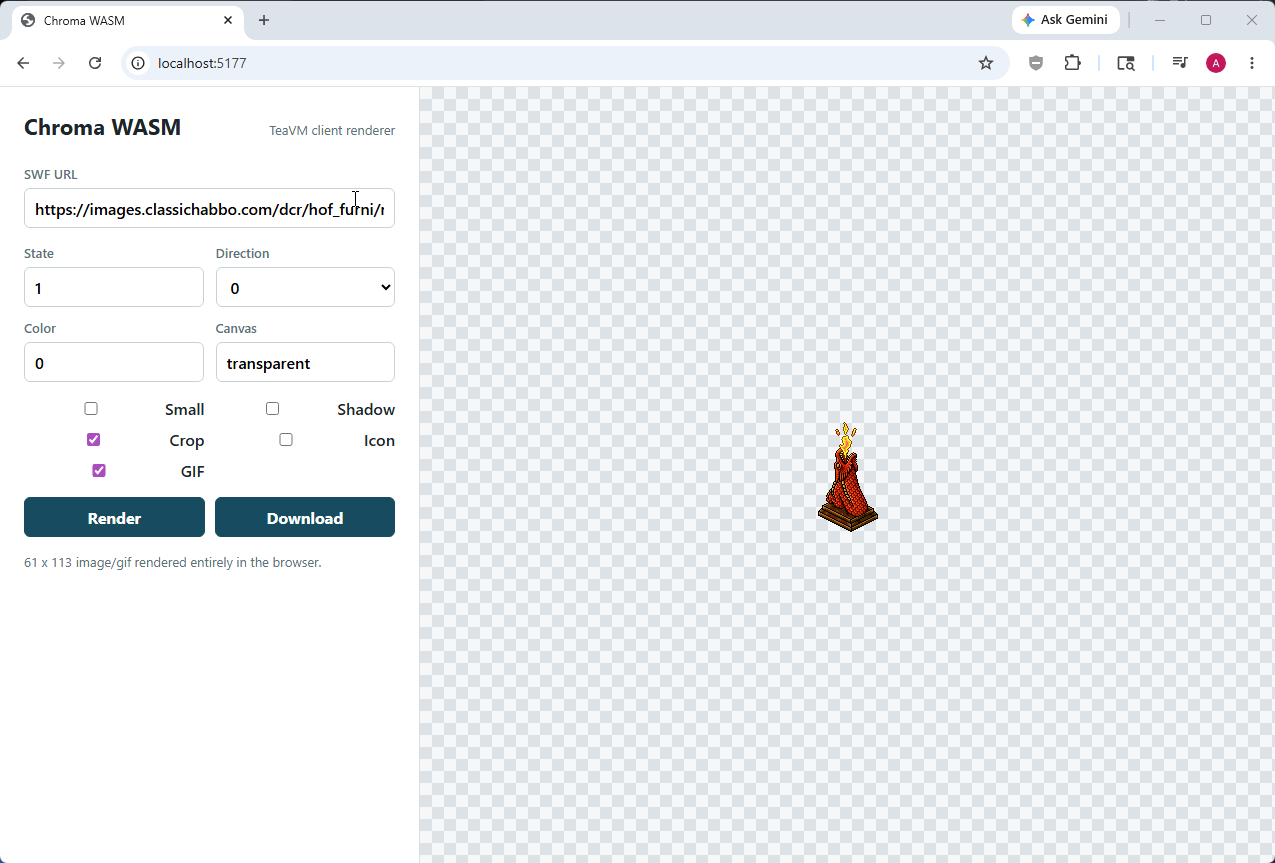Maximize the browser window
The image size is (1275, 863).
[x=1206, y=20]
